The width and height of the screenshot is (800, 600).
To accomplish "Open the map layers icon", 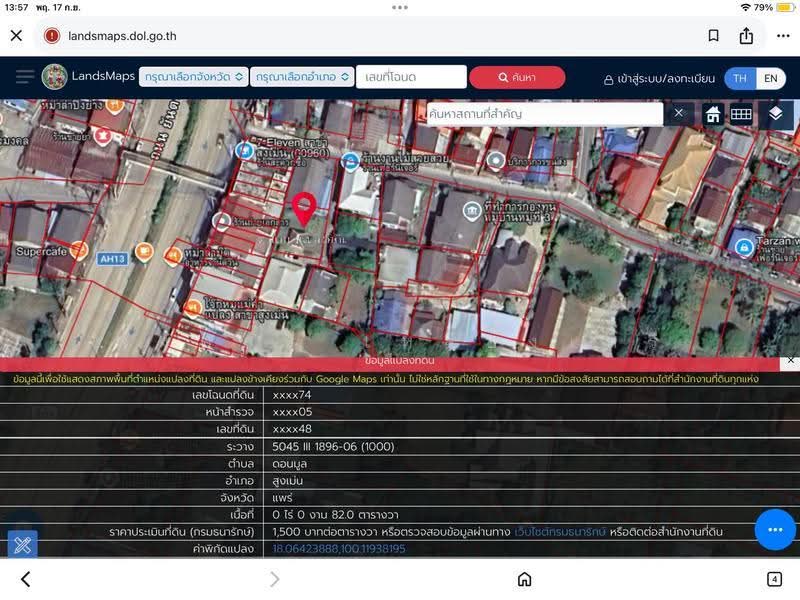I will point(776,114).
